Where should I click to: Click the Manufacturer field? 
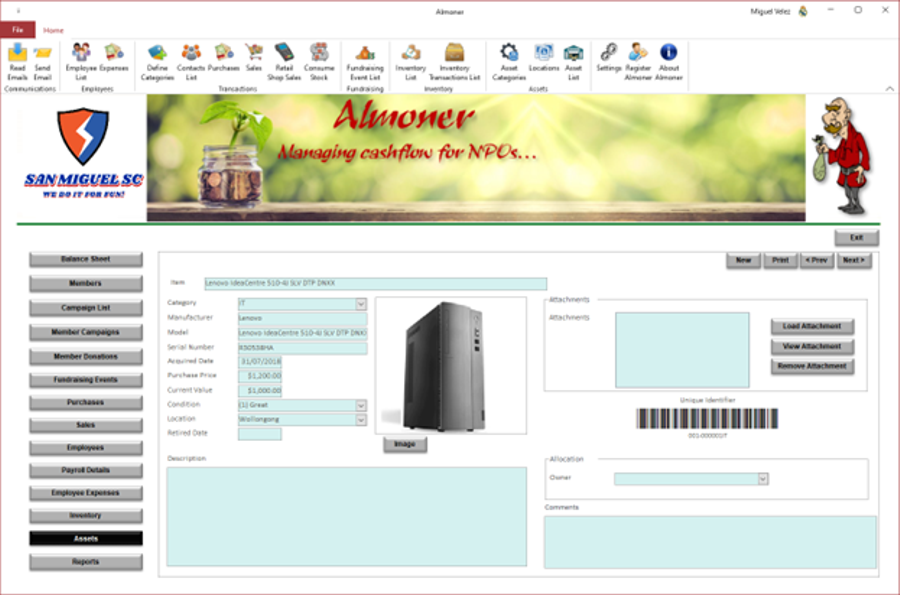tap(302, 318)
